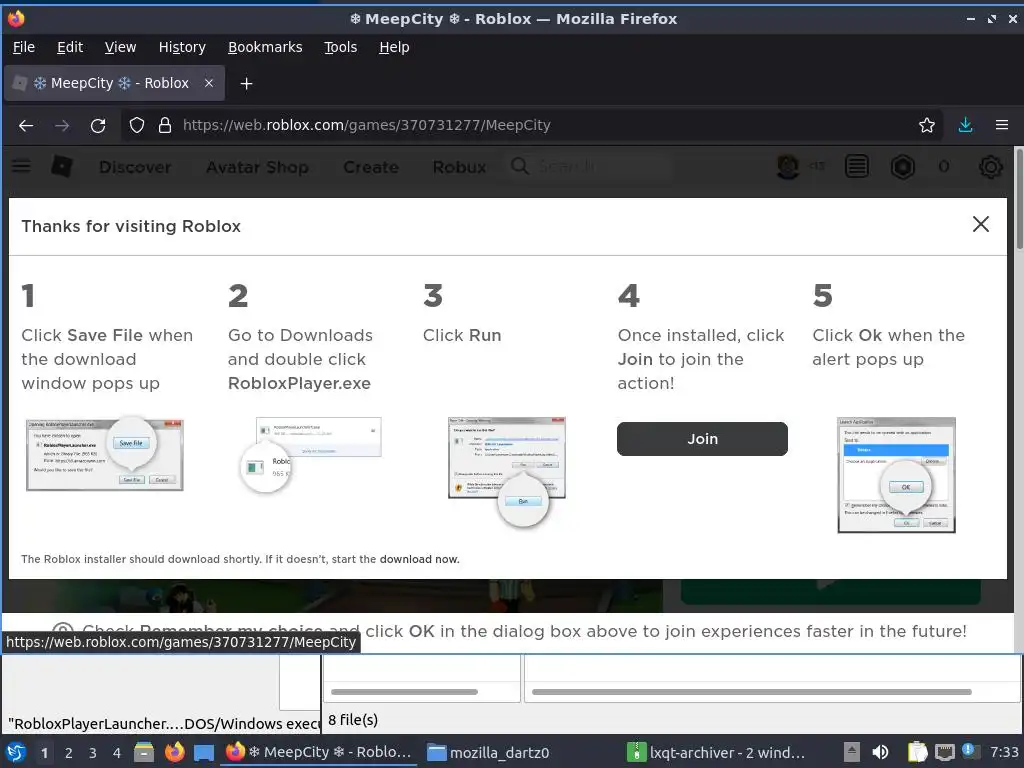Switch to virtual desktop 3
The image size is (1024, 768).
(93, 752)
